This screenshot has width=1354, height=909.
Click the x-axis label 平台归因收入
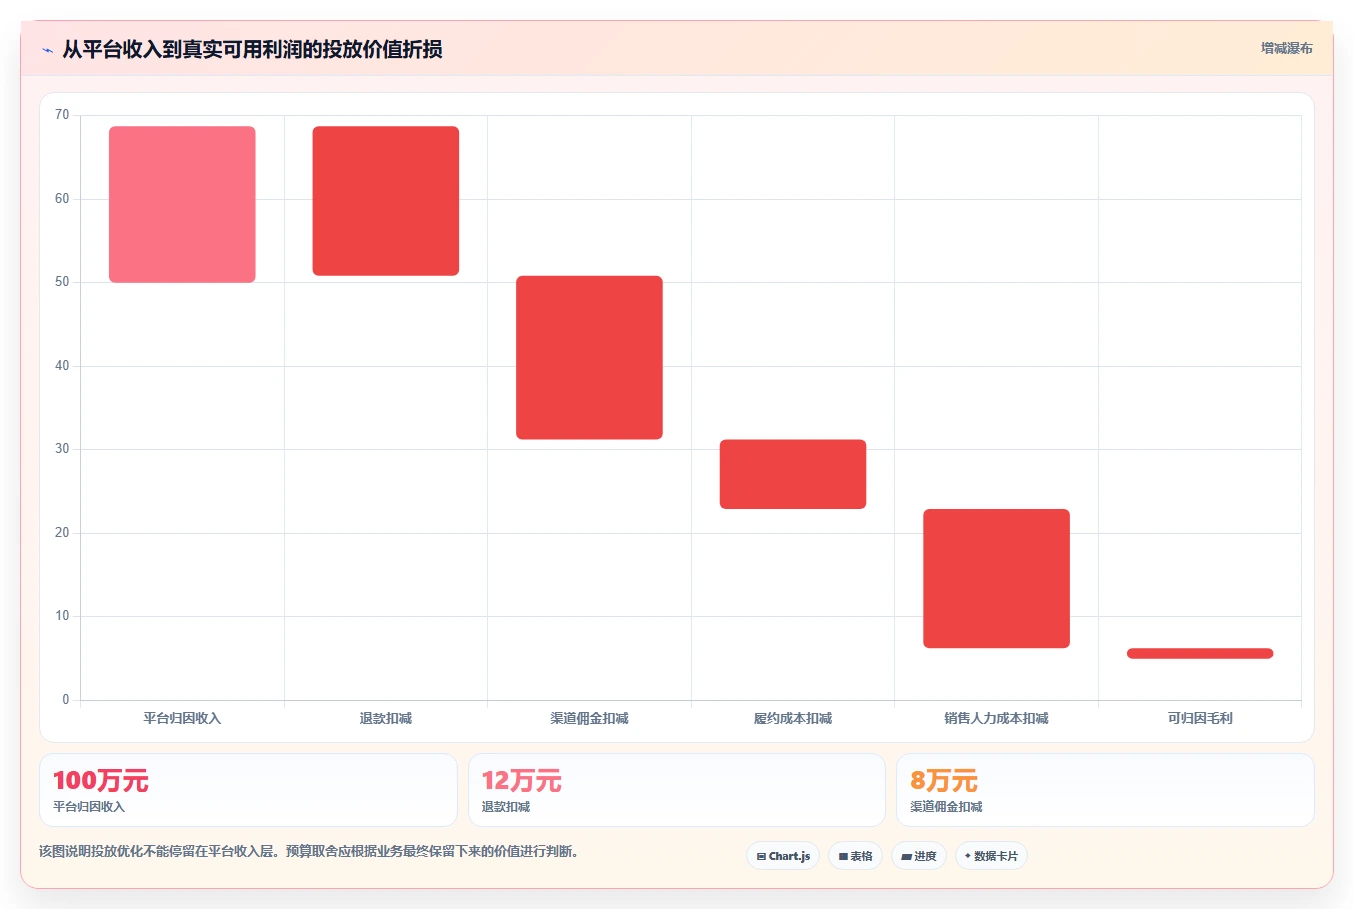(x=182, y=718)
